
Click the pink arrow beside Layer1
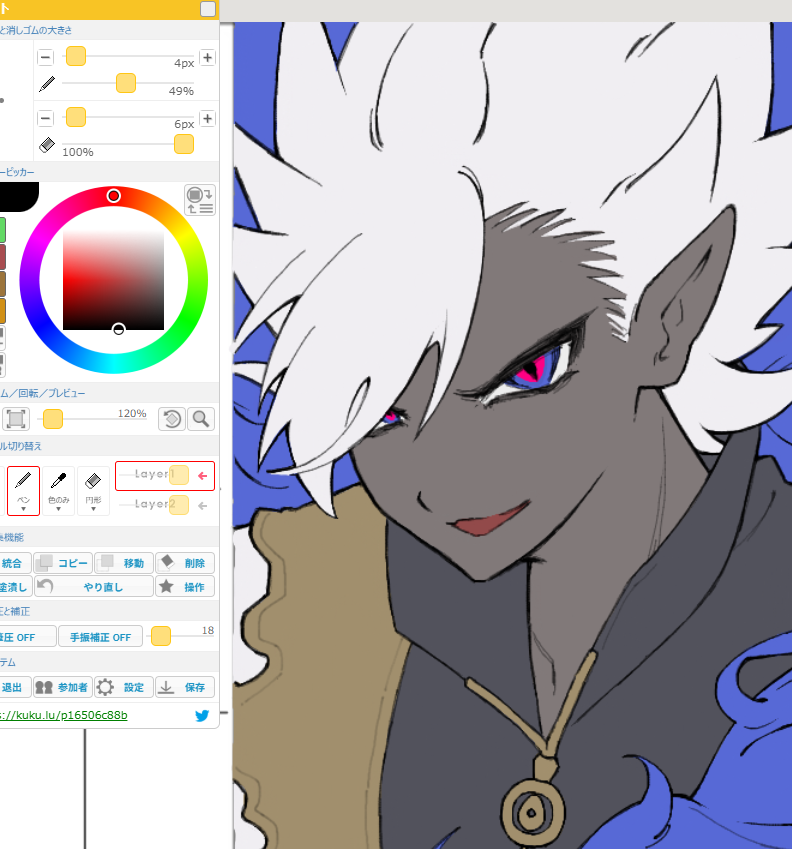202,476
